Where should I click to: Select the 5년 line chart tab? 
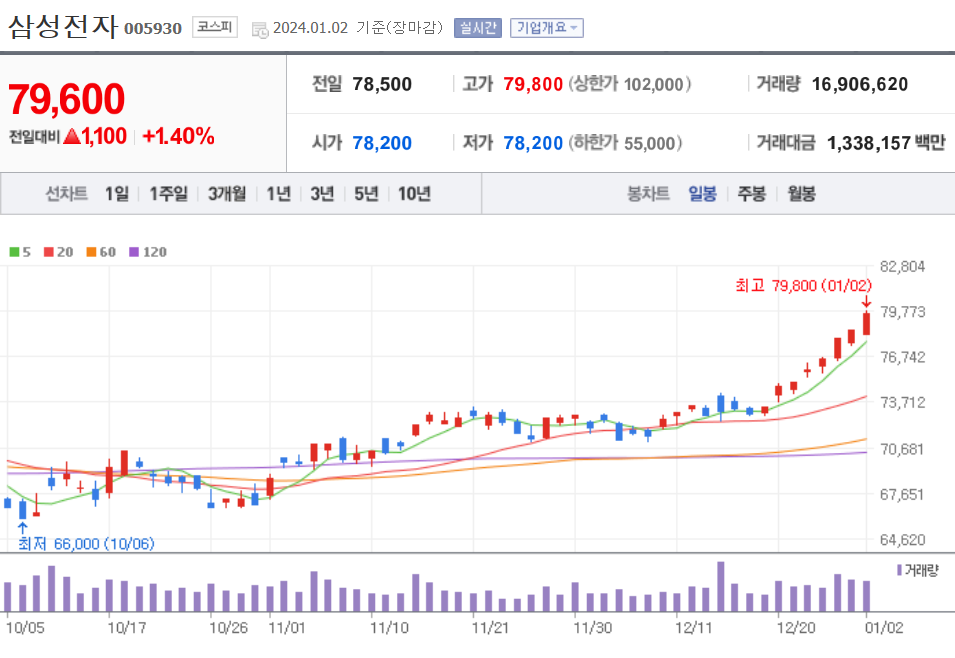pyautogui.click(x=367, y=194)
